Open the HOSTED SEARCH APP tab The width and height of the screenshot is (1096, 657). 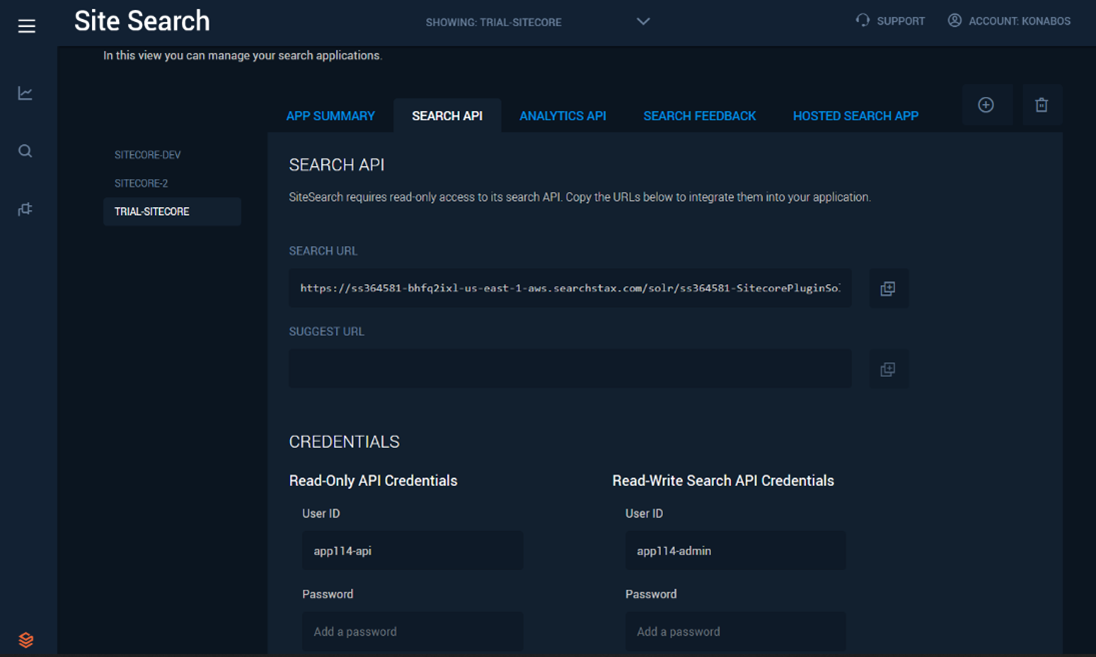point(855,115)
